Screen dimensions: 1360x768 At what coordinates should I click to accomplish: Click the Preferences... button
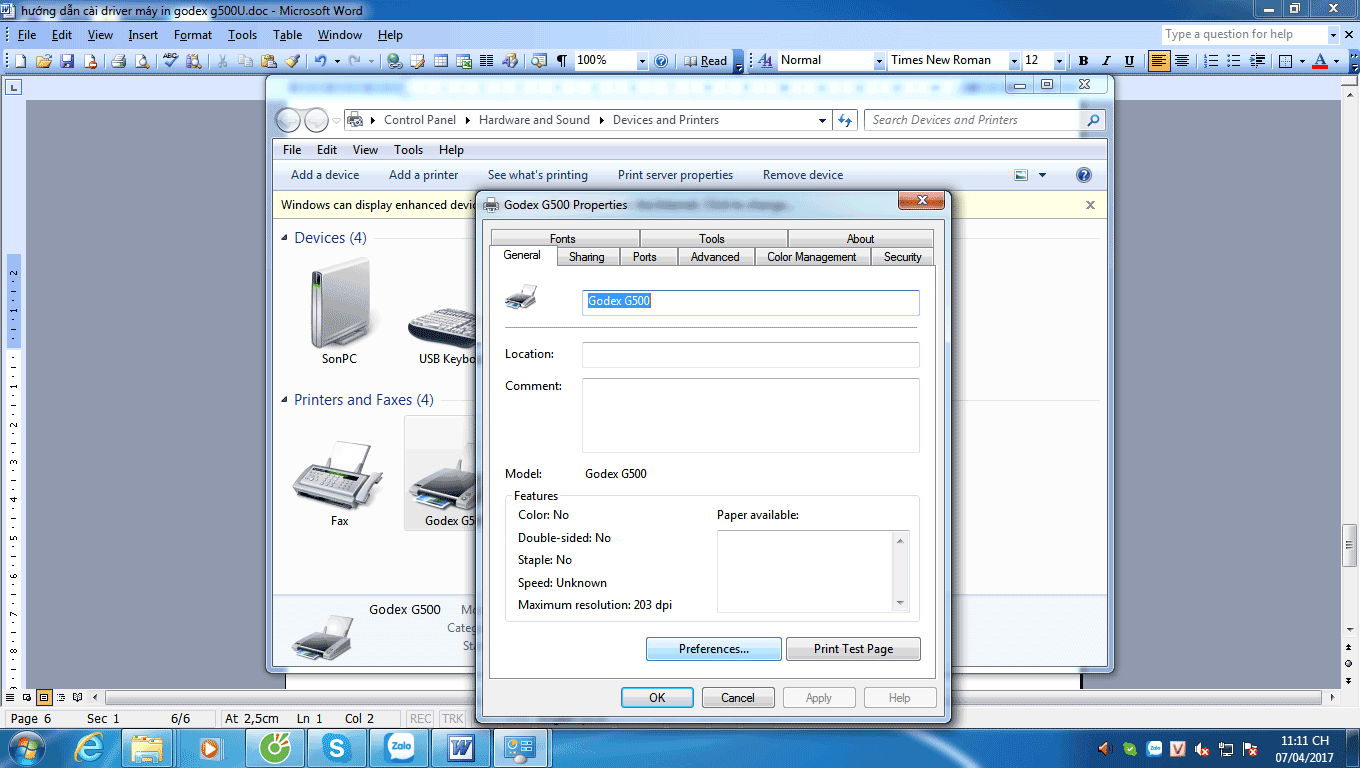(x=714, y=649)
